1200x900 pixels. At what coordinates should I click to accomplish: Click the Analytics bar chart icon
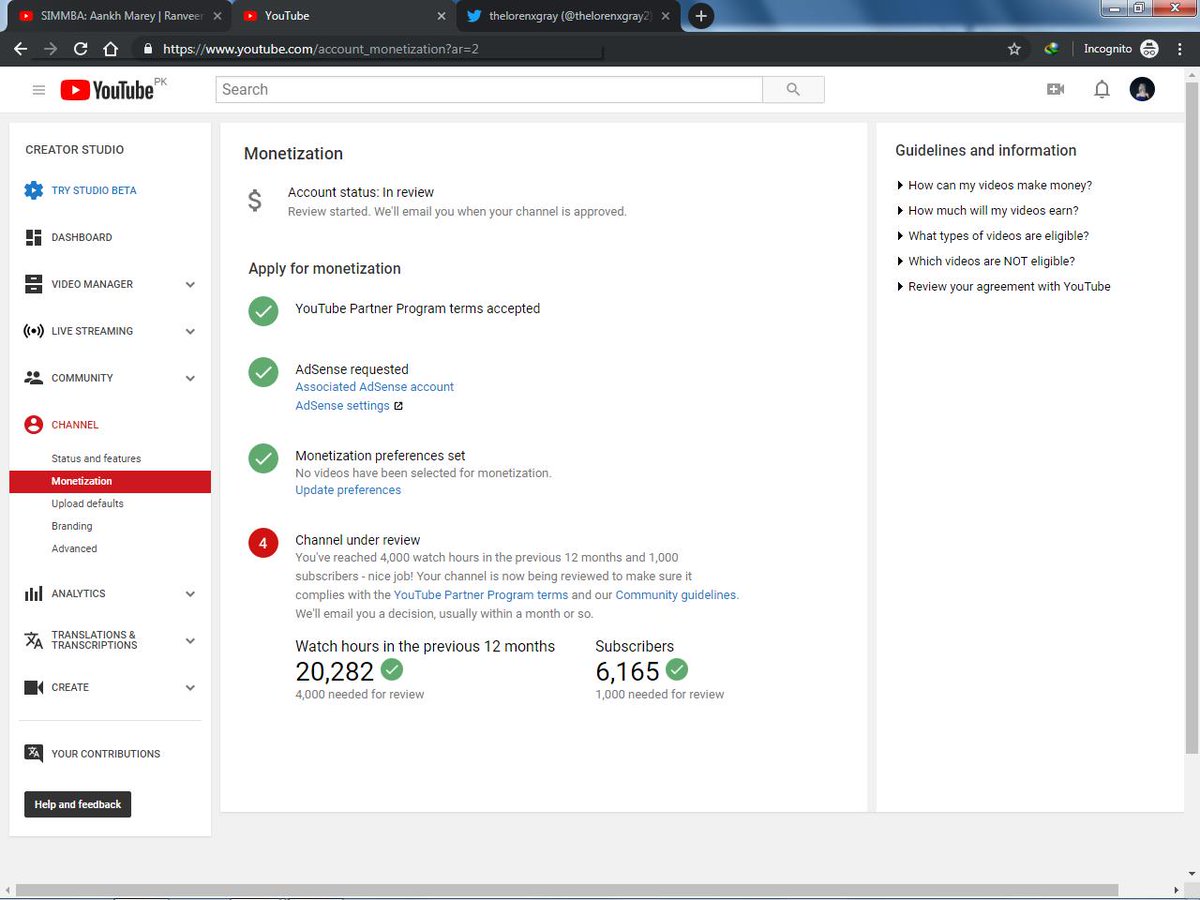click(x=34, y=594)
